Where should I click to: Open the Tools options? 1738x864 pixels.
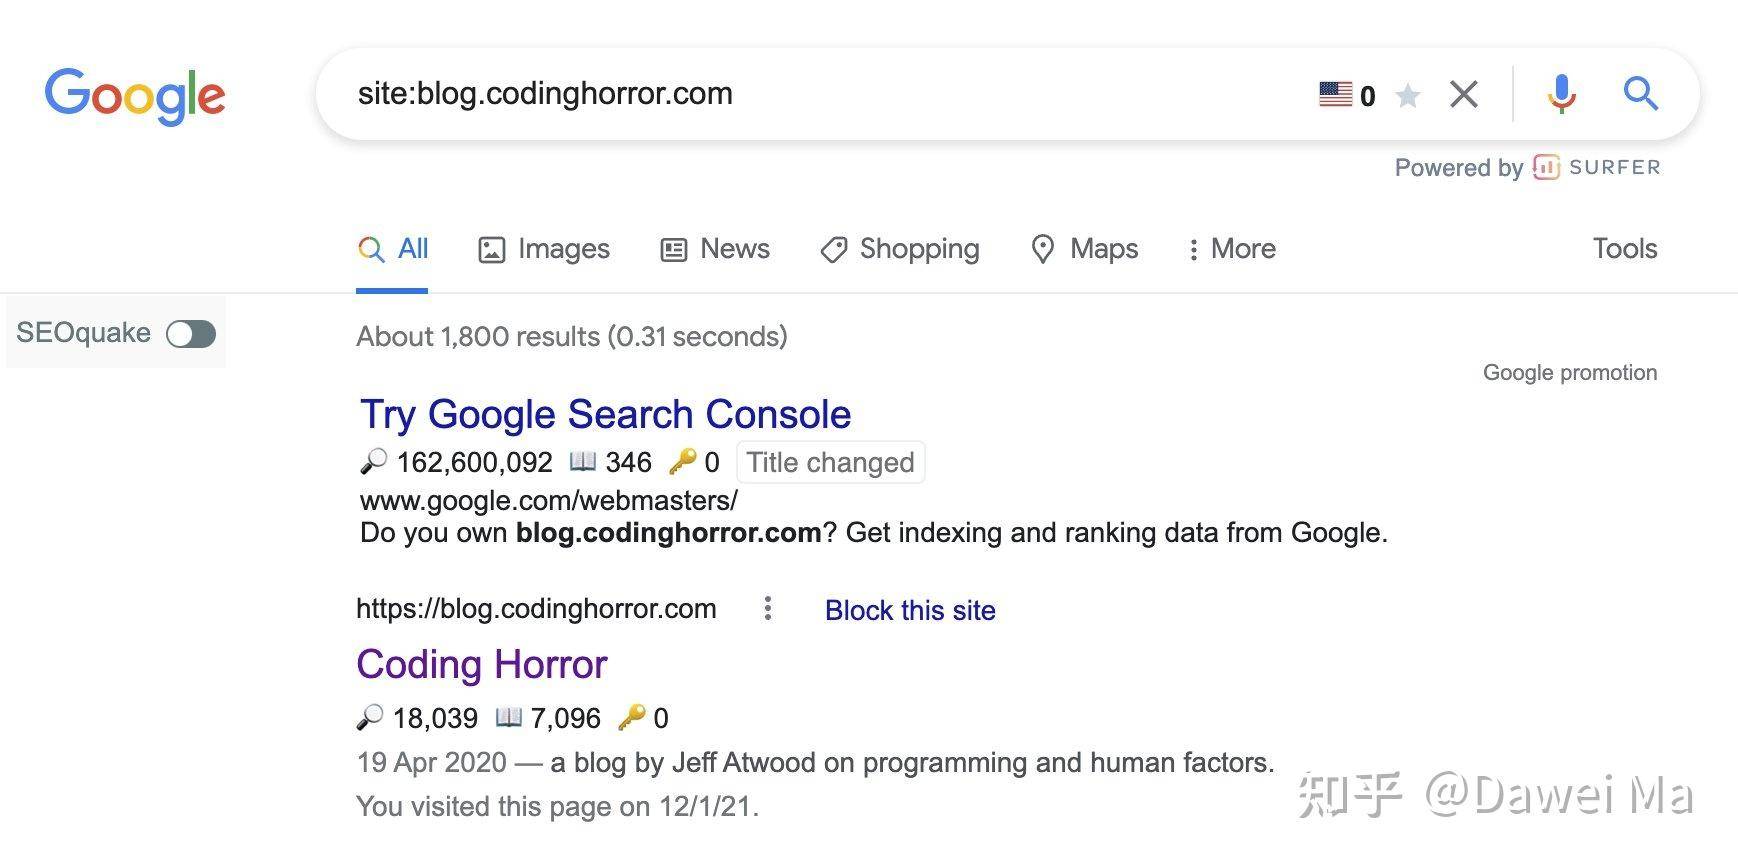tap(1625, 248)
